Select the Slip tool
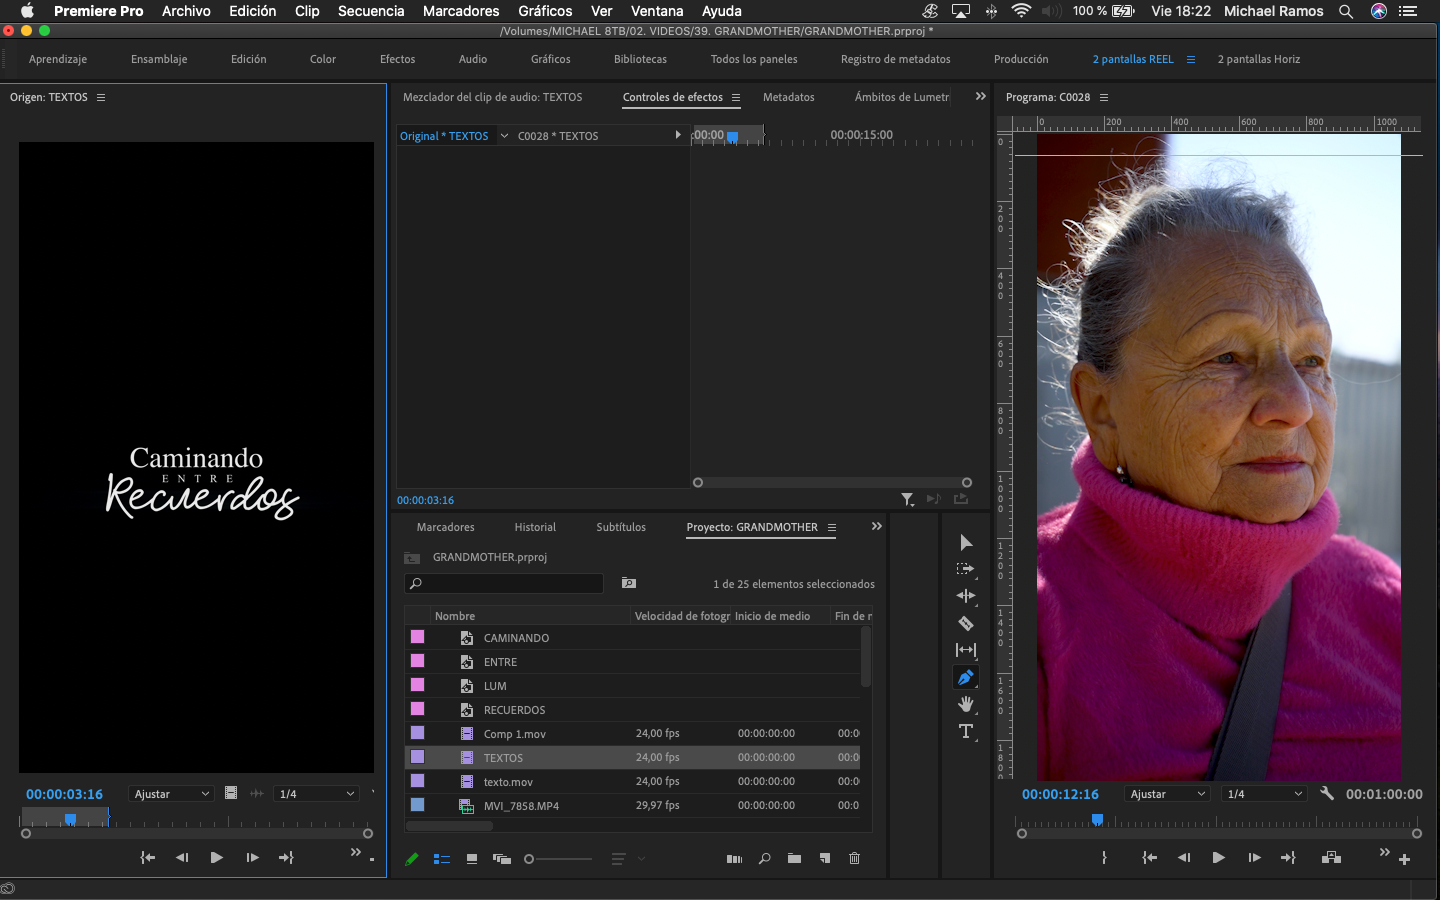 (x=965, y=650)
